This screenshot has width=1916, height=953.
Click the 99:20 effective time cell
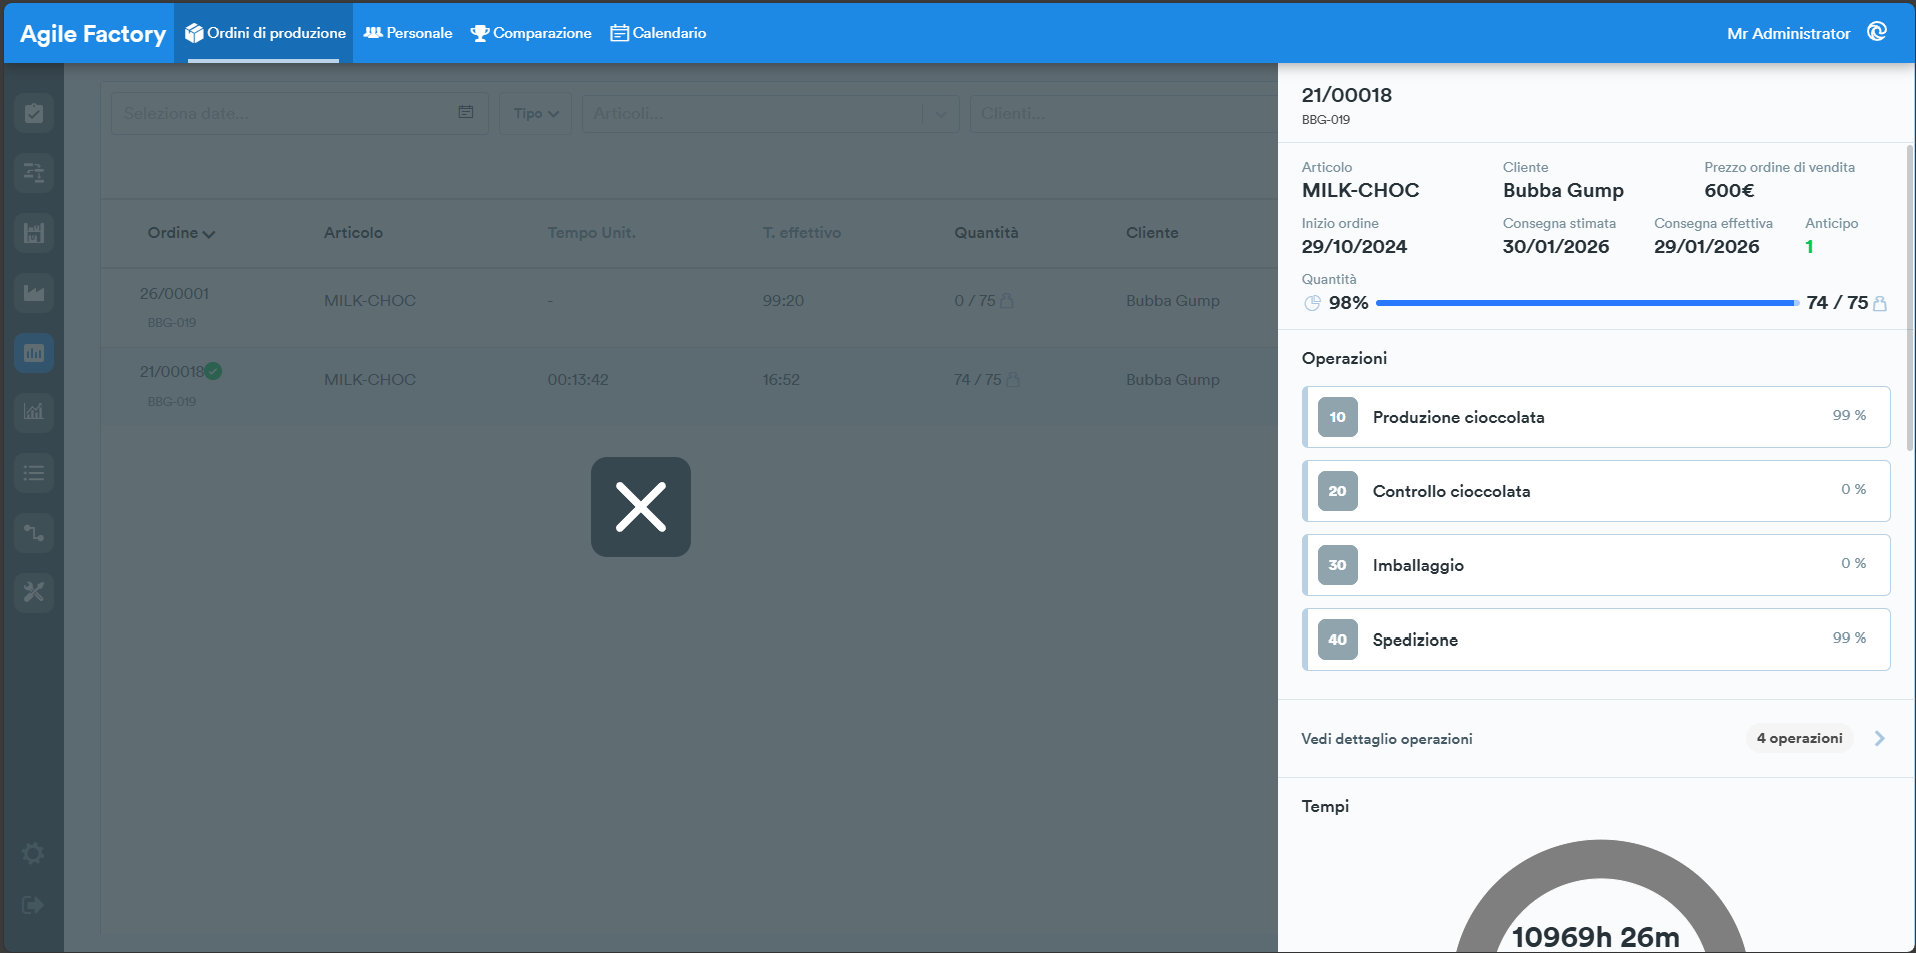coord(783,300)
